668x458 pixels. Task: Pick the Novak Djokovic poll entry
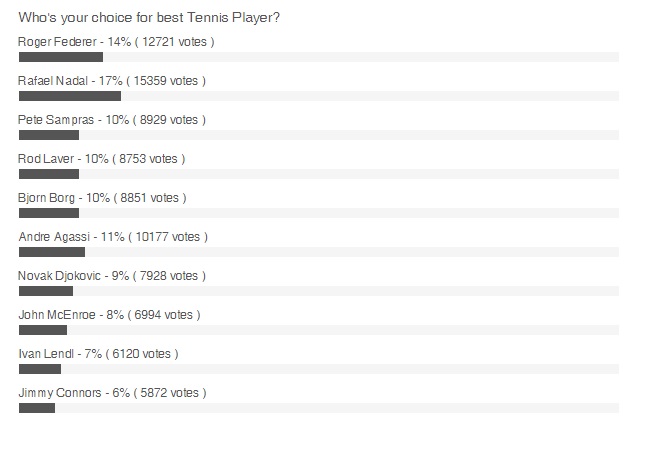112,276
